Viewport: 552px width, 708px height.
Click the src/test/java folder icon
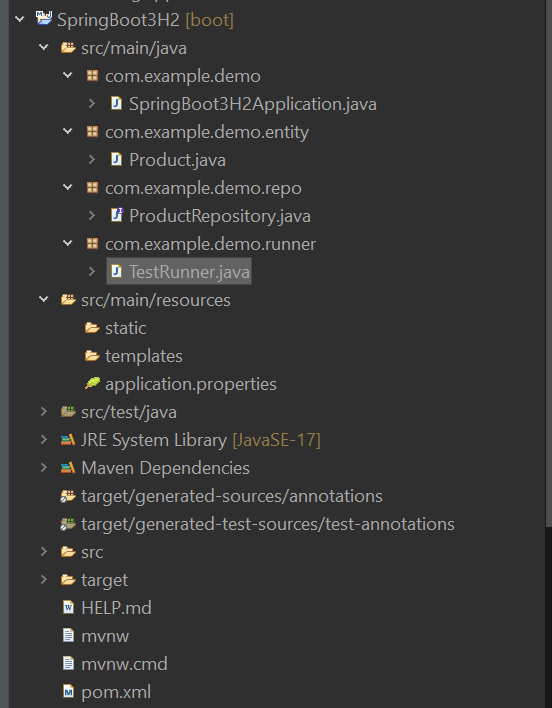click(68, 411)
